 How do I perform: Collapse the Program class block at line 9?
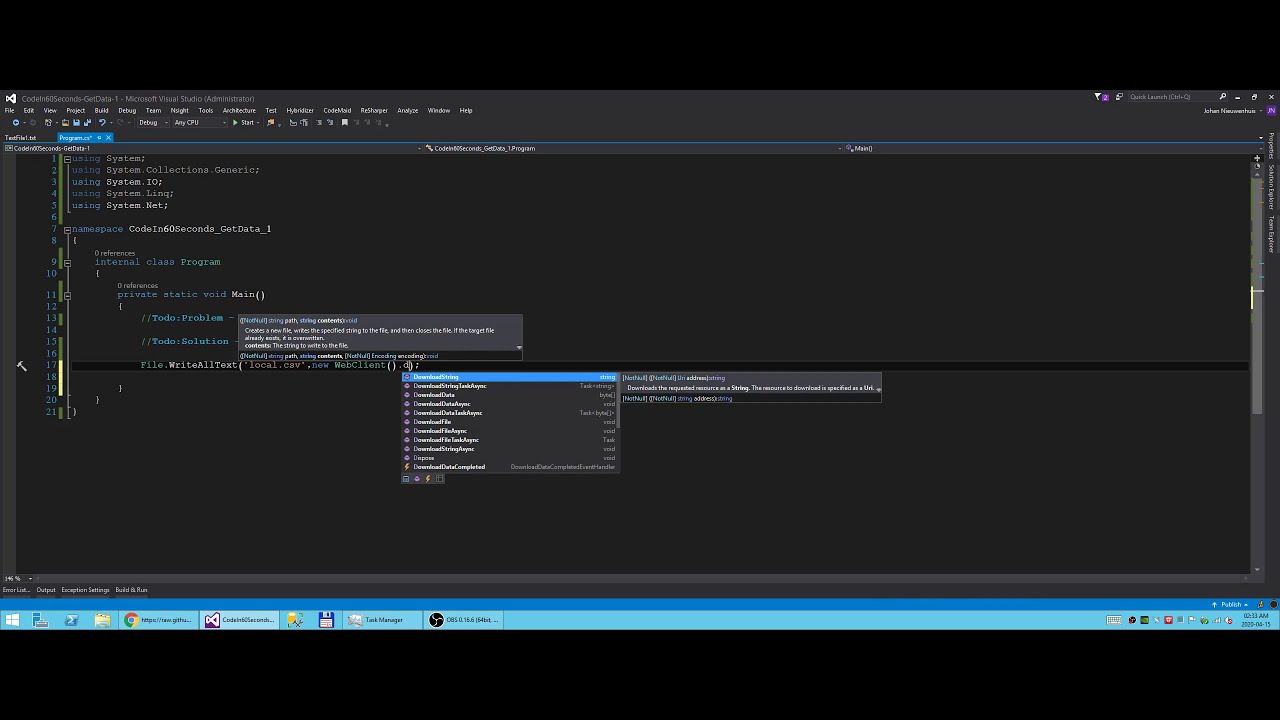(x=67, y=262)
